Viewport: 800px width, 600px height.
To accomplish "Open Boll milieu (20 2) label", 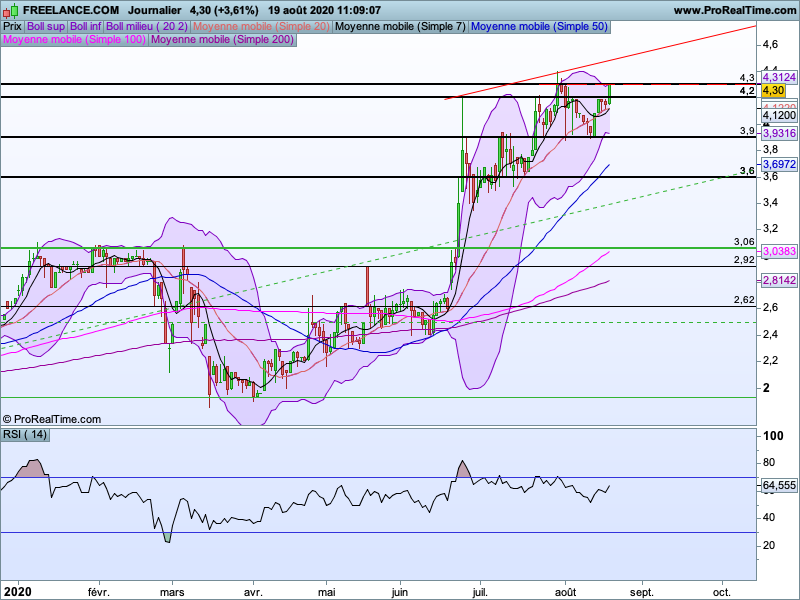I will click(x=147, y=27).
